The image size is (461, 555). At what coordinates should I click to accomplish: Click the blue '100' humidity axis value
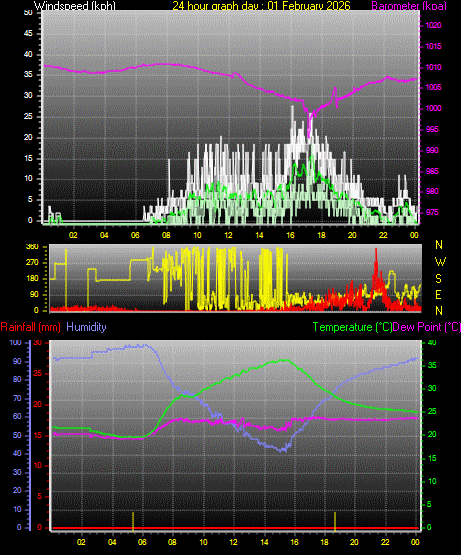[x=16, y=342]
